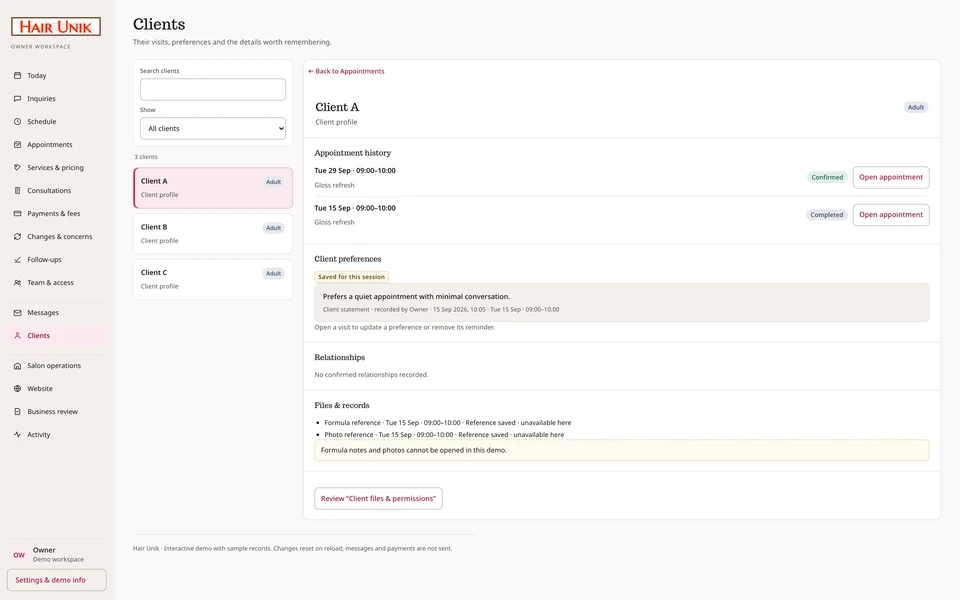Viewport: 960px width, 600px height.
Task: Open Messages in the sidebar
Action: pos(57,312)
